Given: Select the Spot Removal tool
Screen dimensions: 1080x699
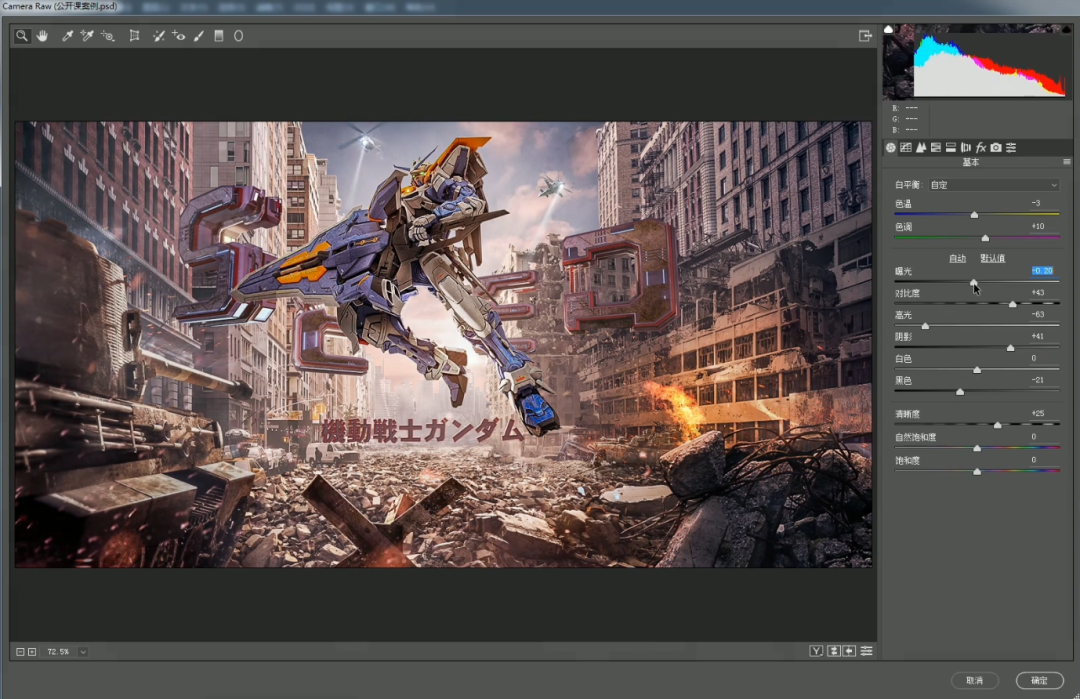Looking at the screenshot, I should coord(158,36).
